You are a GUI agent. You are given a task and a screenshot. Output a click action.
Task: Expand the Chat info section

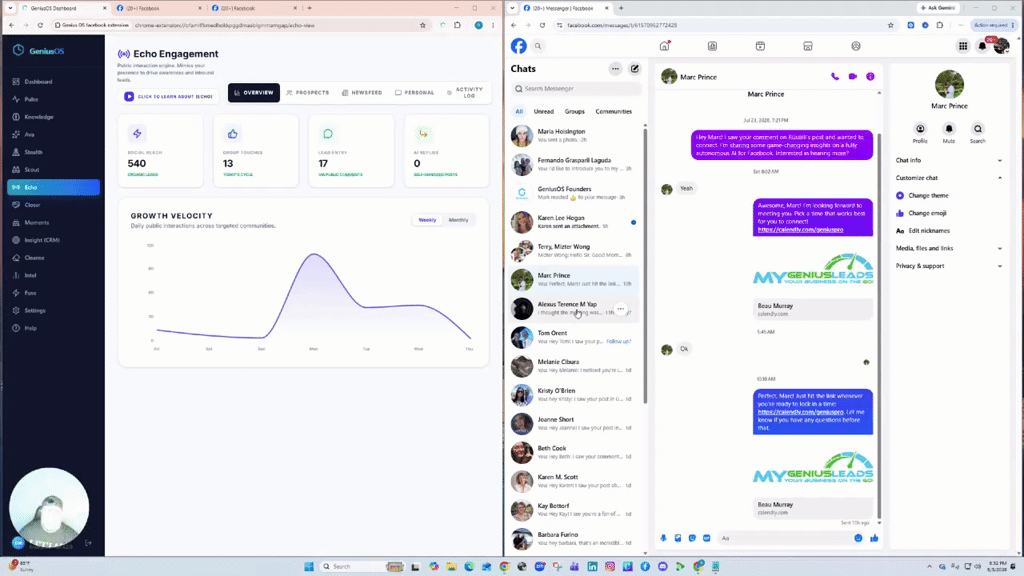coord(948,160)
